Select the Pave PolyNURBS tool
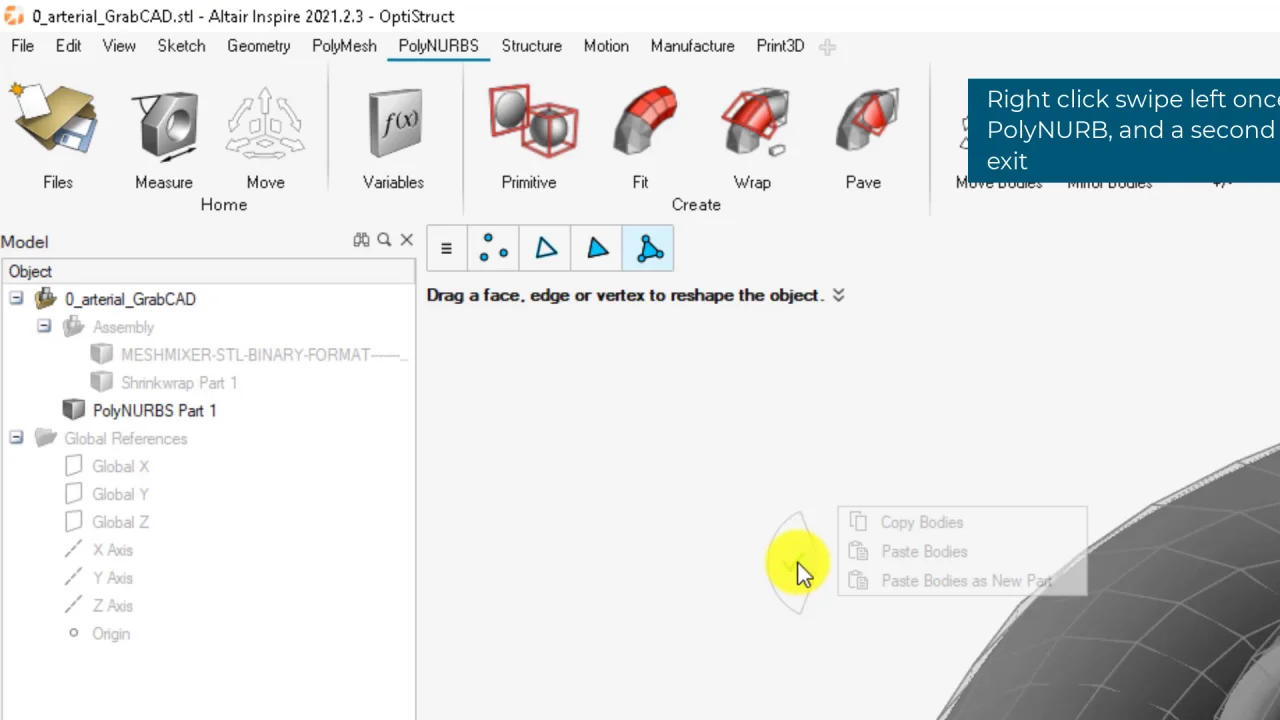This screenshot has height=720, width=1280. click(867, 123)
